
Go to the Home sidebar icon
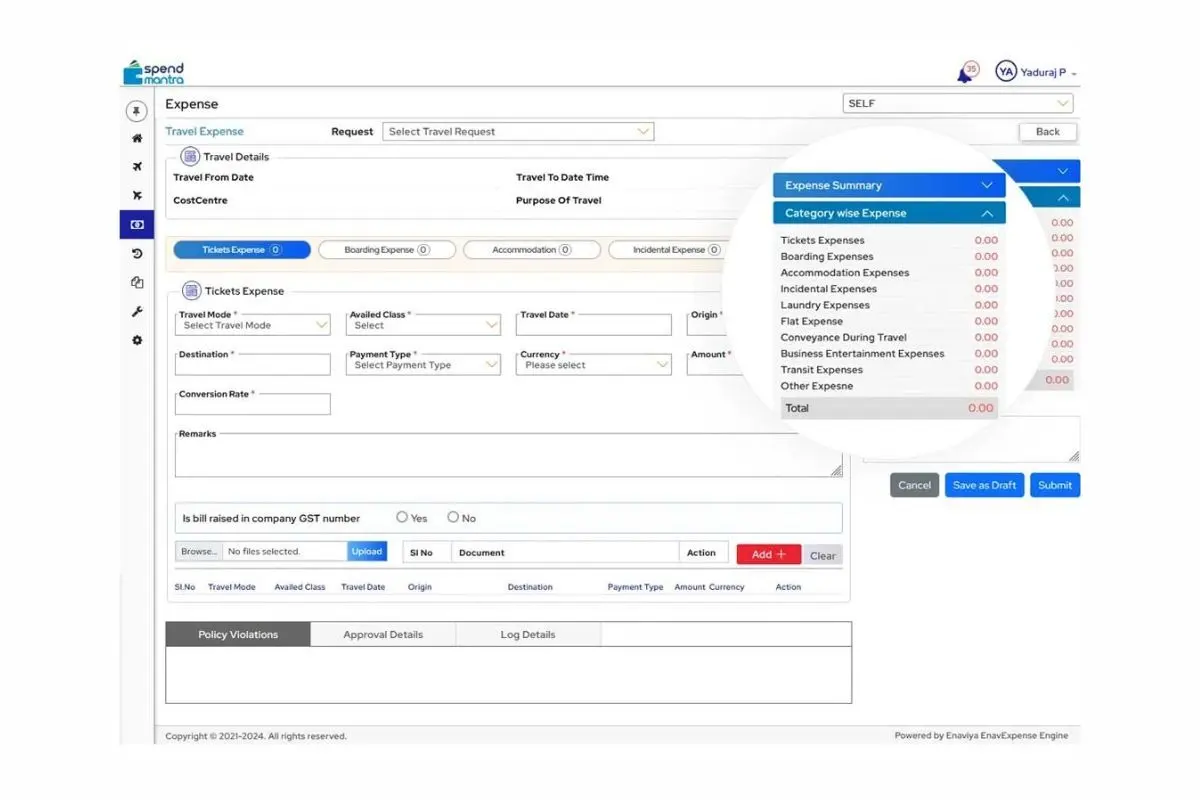click(137, 139)
